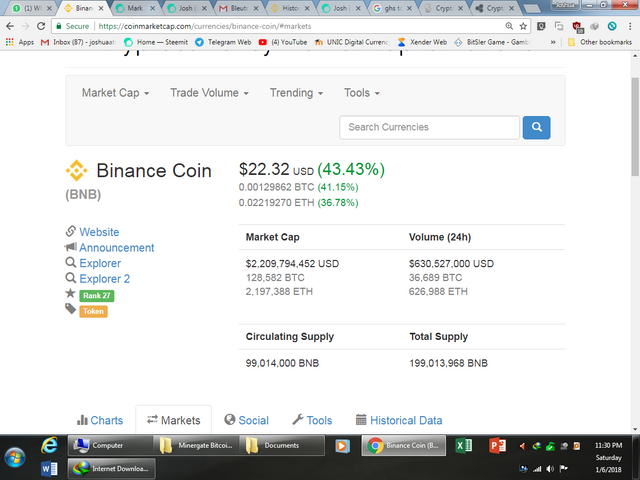640x480 pixels.
Task: Click the green Rank 27 badge
Action: (x=97, y=296)
